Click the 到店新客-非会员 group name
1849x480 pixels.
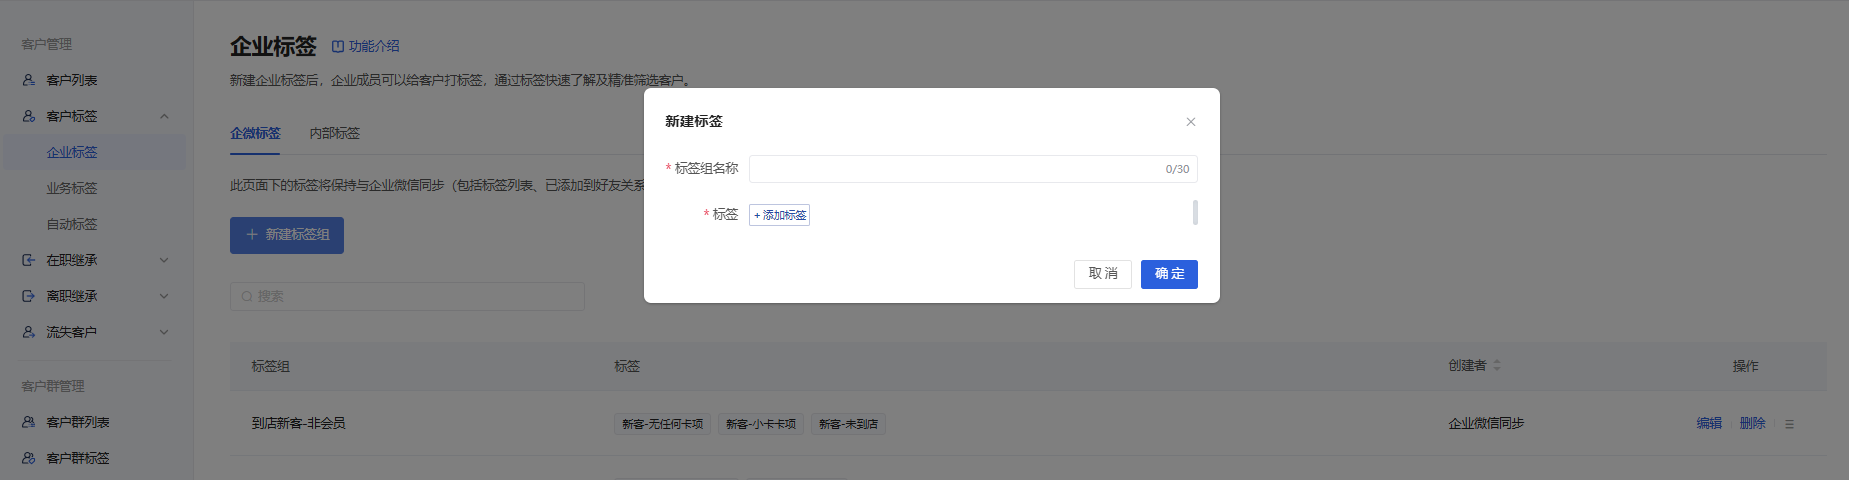click(298, 423)
